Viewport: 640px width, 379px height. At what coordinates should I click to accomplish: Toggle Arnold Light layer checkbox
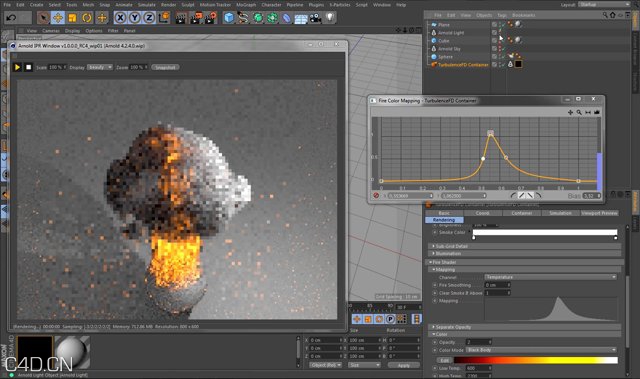(494, 32)
